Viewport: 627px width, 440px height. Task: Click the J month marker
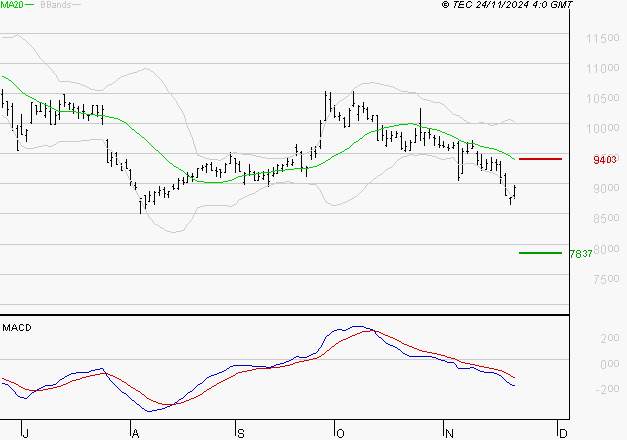tap(25, 434)
